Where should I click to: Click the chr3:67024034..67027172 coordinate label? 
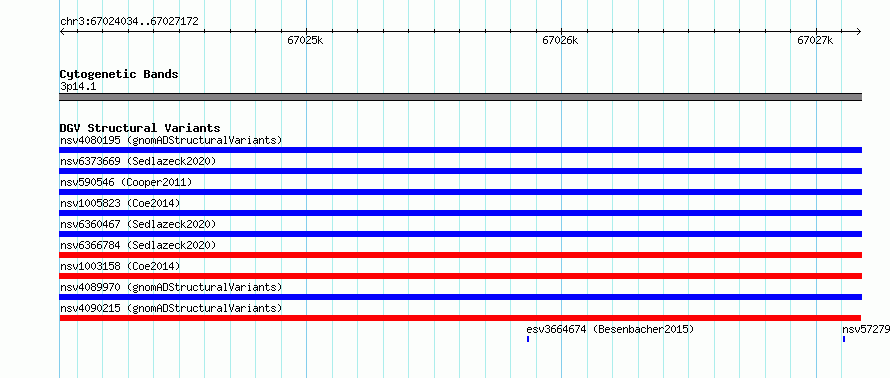129,22
